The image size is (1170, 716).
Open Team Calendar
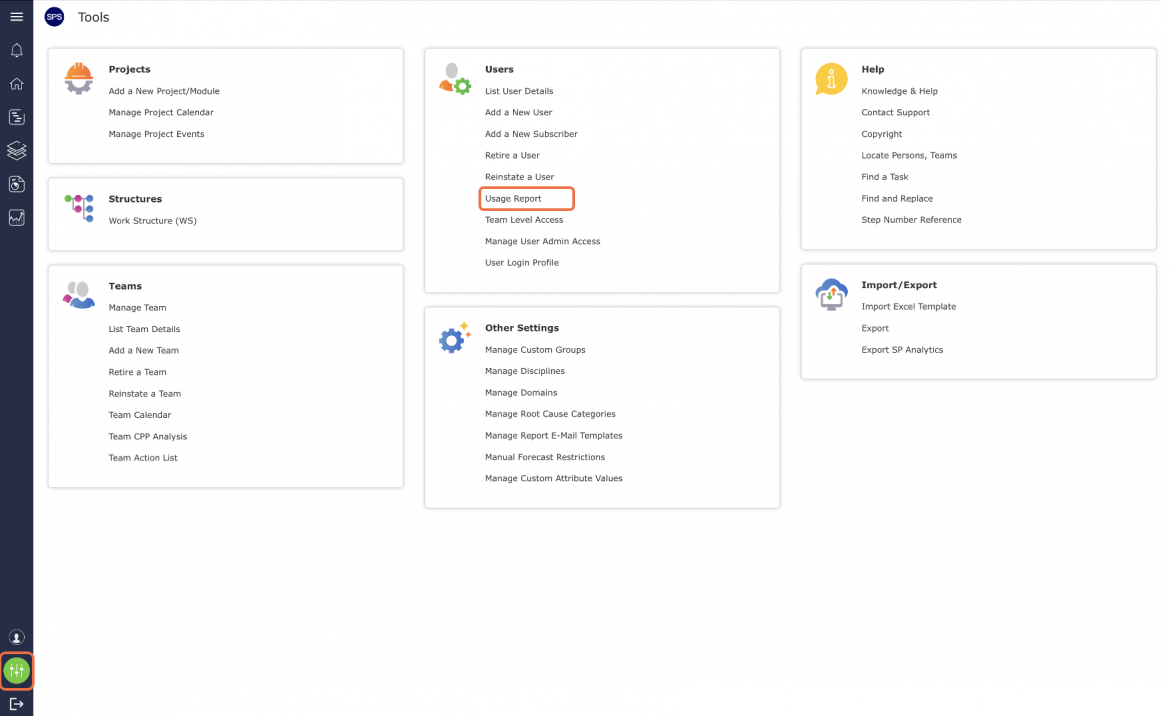pos(140,415)
